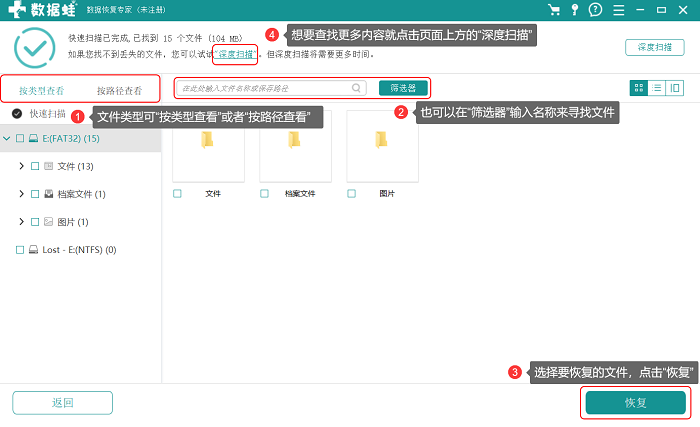Open the shopping cart icon
Viewport: 700px width, 427px height.
tap(554, 10)
